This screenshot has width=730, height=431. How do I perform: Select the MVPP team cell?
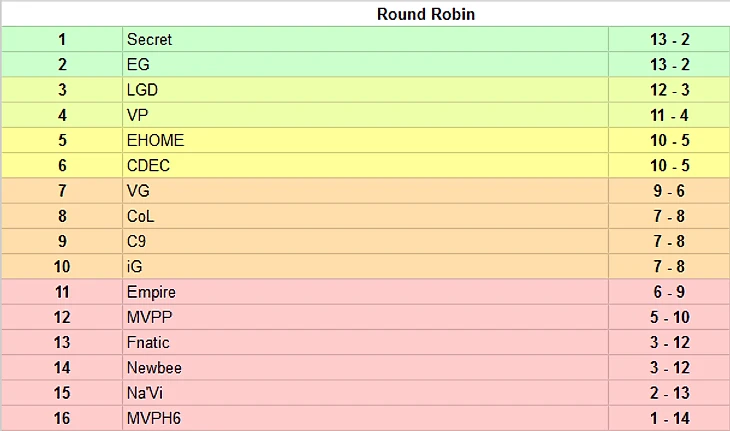tap(147, 318)
